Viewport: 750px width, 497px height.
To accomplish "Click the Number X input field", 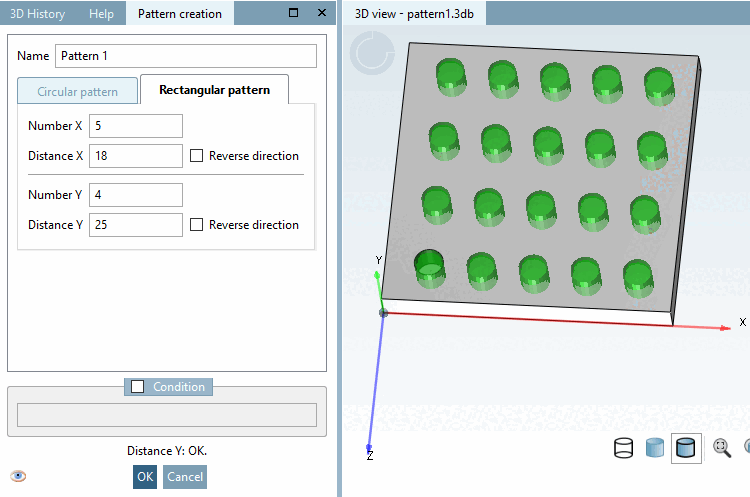I will 136,126.
